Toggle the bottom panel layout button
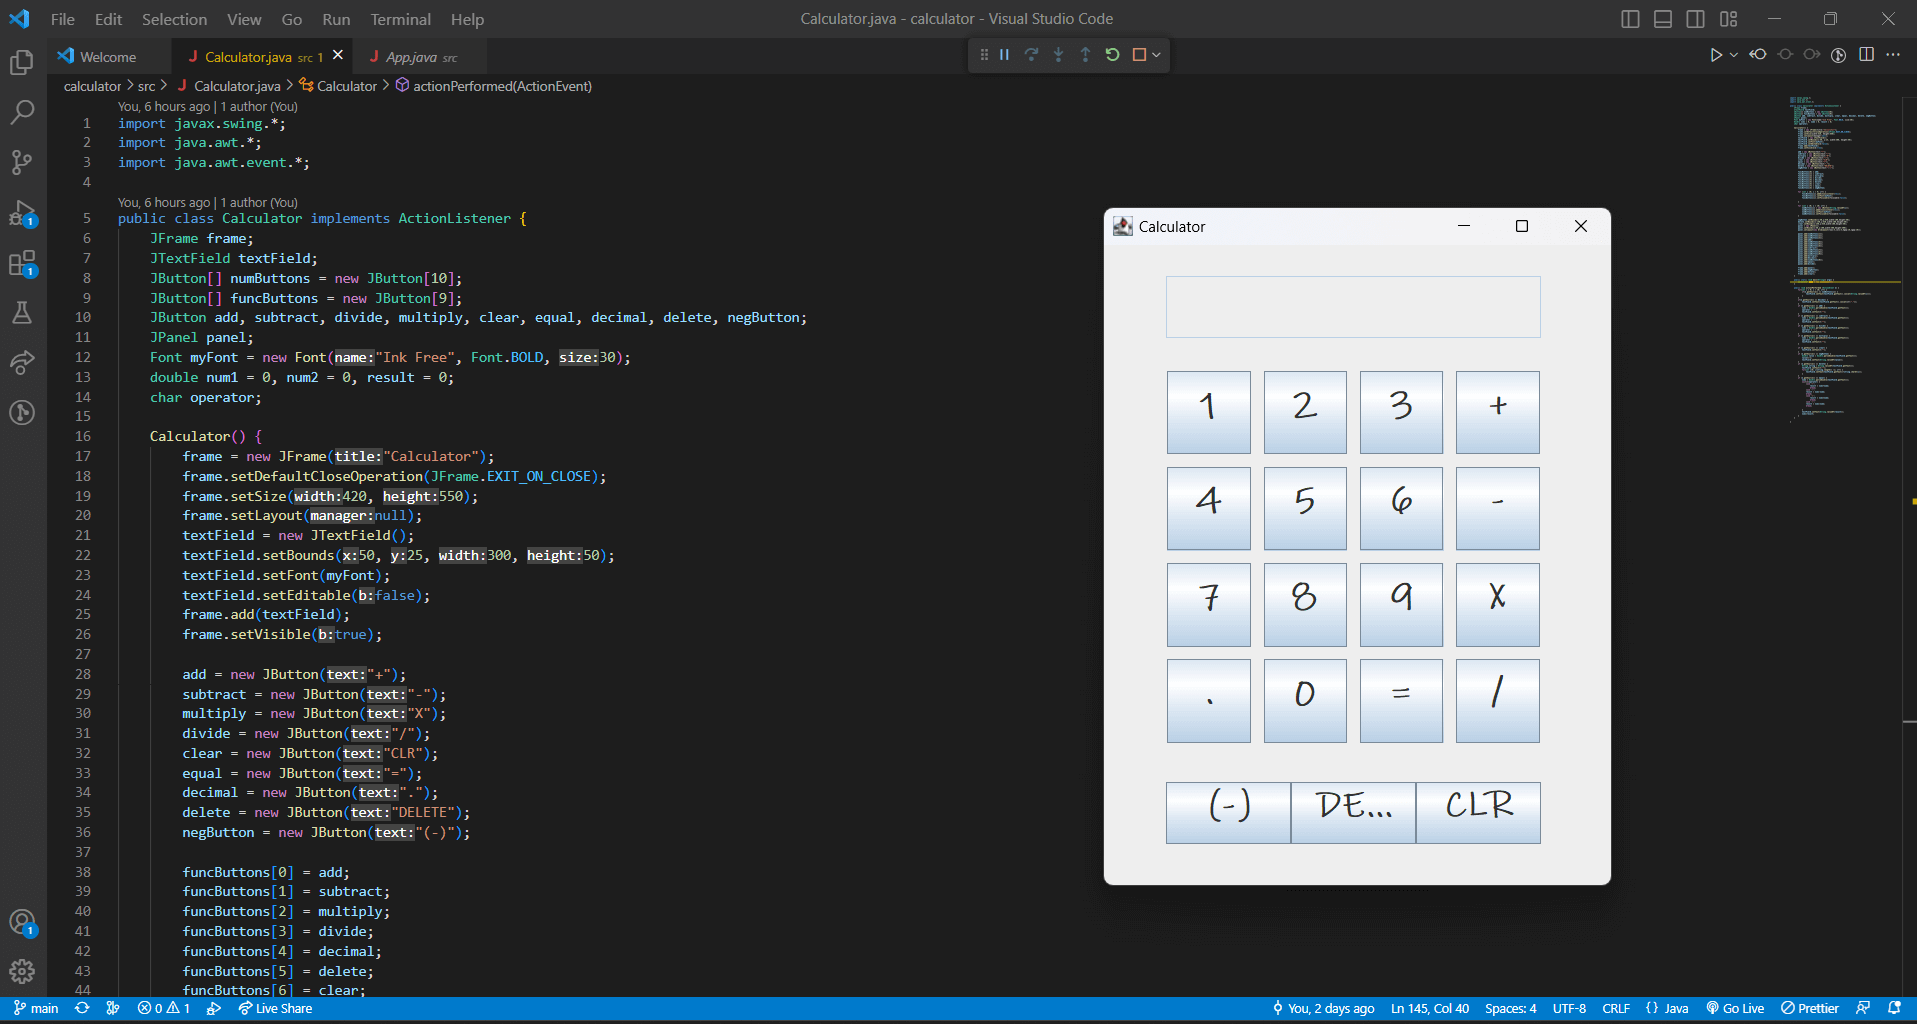 pos(1663,19)
